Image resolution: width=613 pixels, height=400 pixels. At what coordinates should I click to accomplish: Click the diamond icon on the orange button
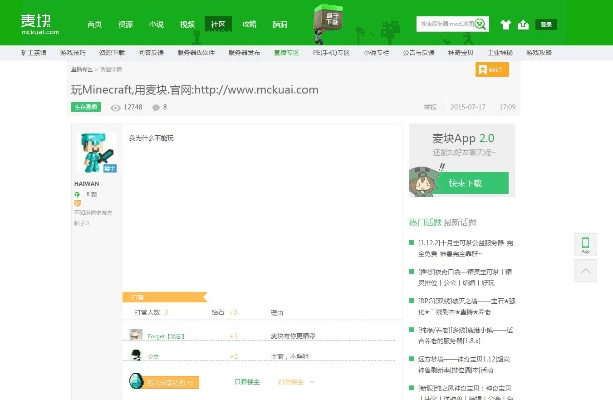136,381
